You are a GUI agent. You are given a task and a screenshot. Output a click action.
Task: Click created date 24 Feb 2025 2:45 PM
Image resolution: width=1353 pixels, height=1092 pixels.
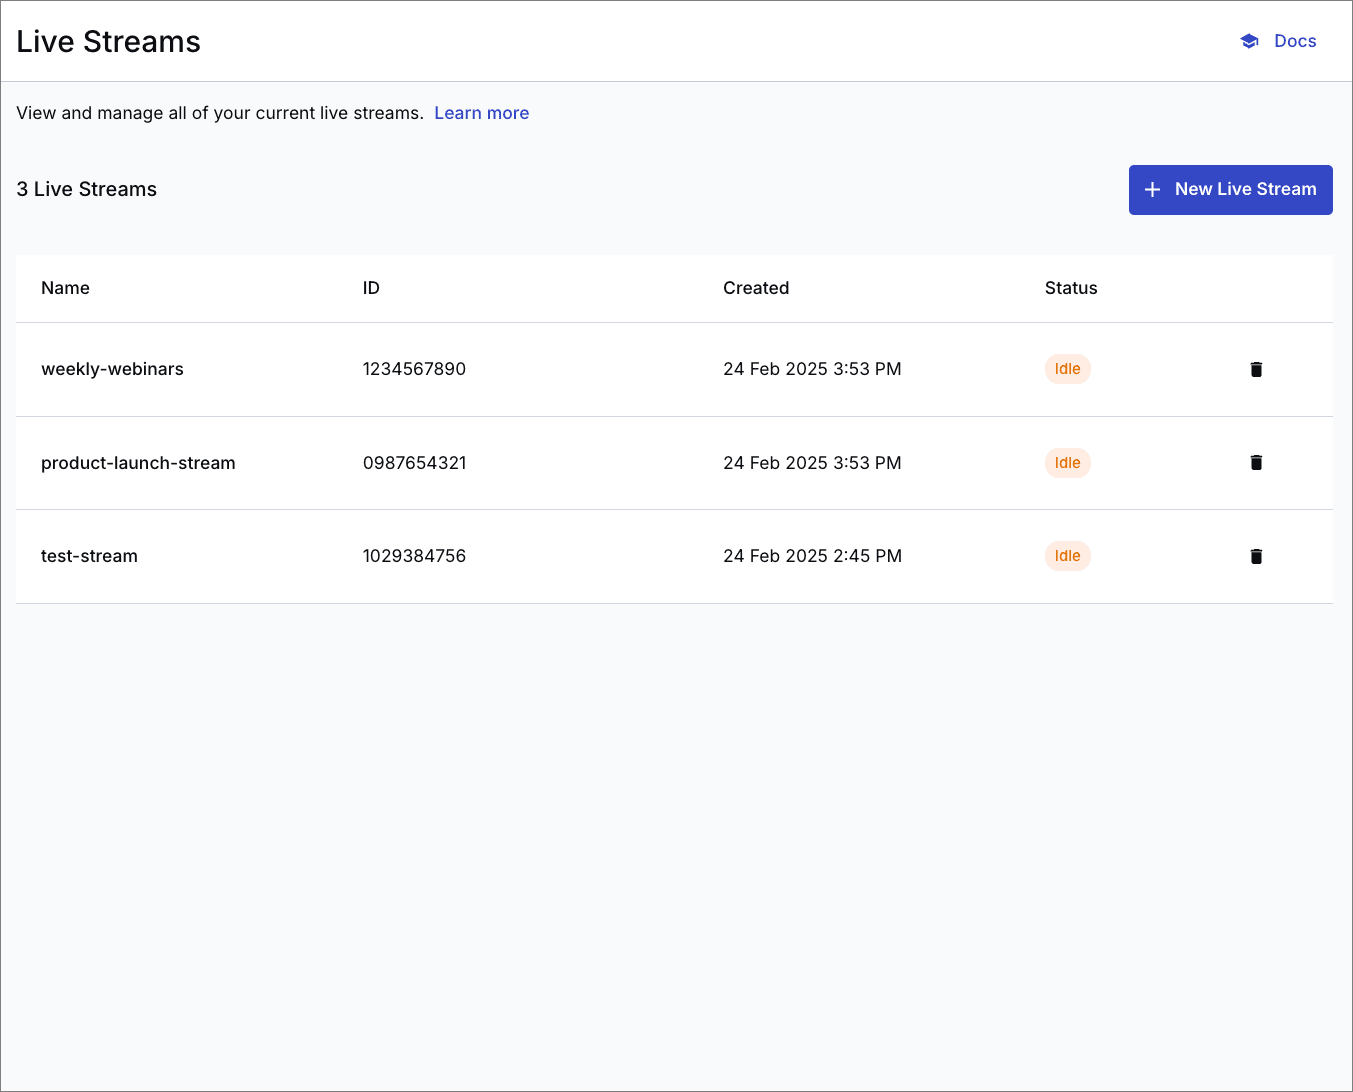tap(812, 556)
